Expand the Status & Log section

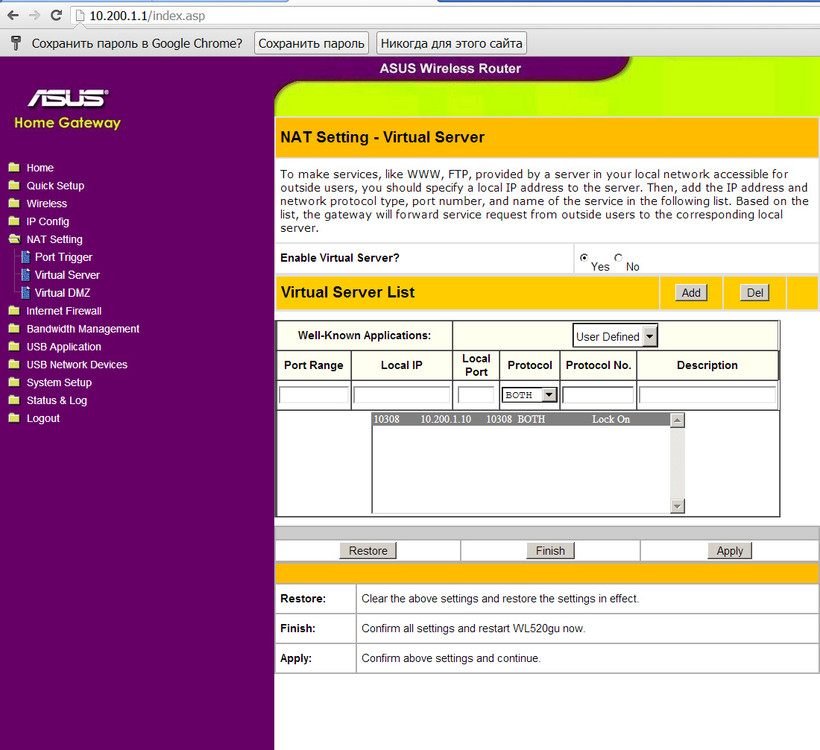56,400
